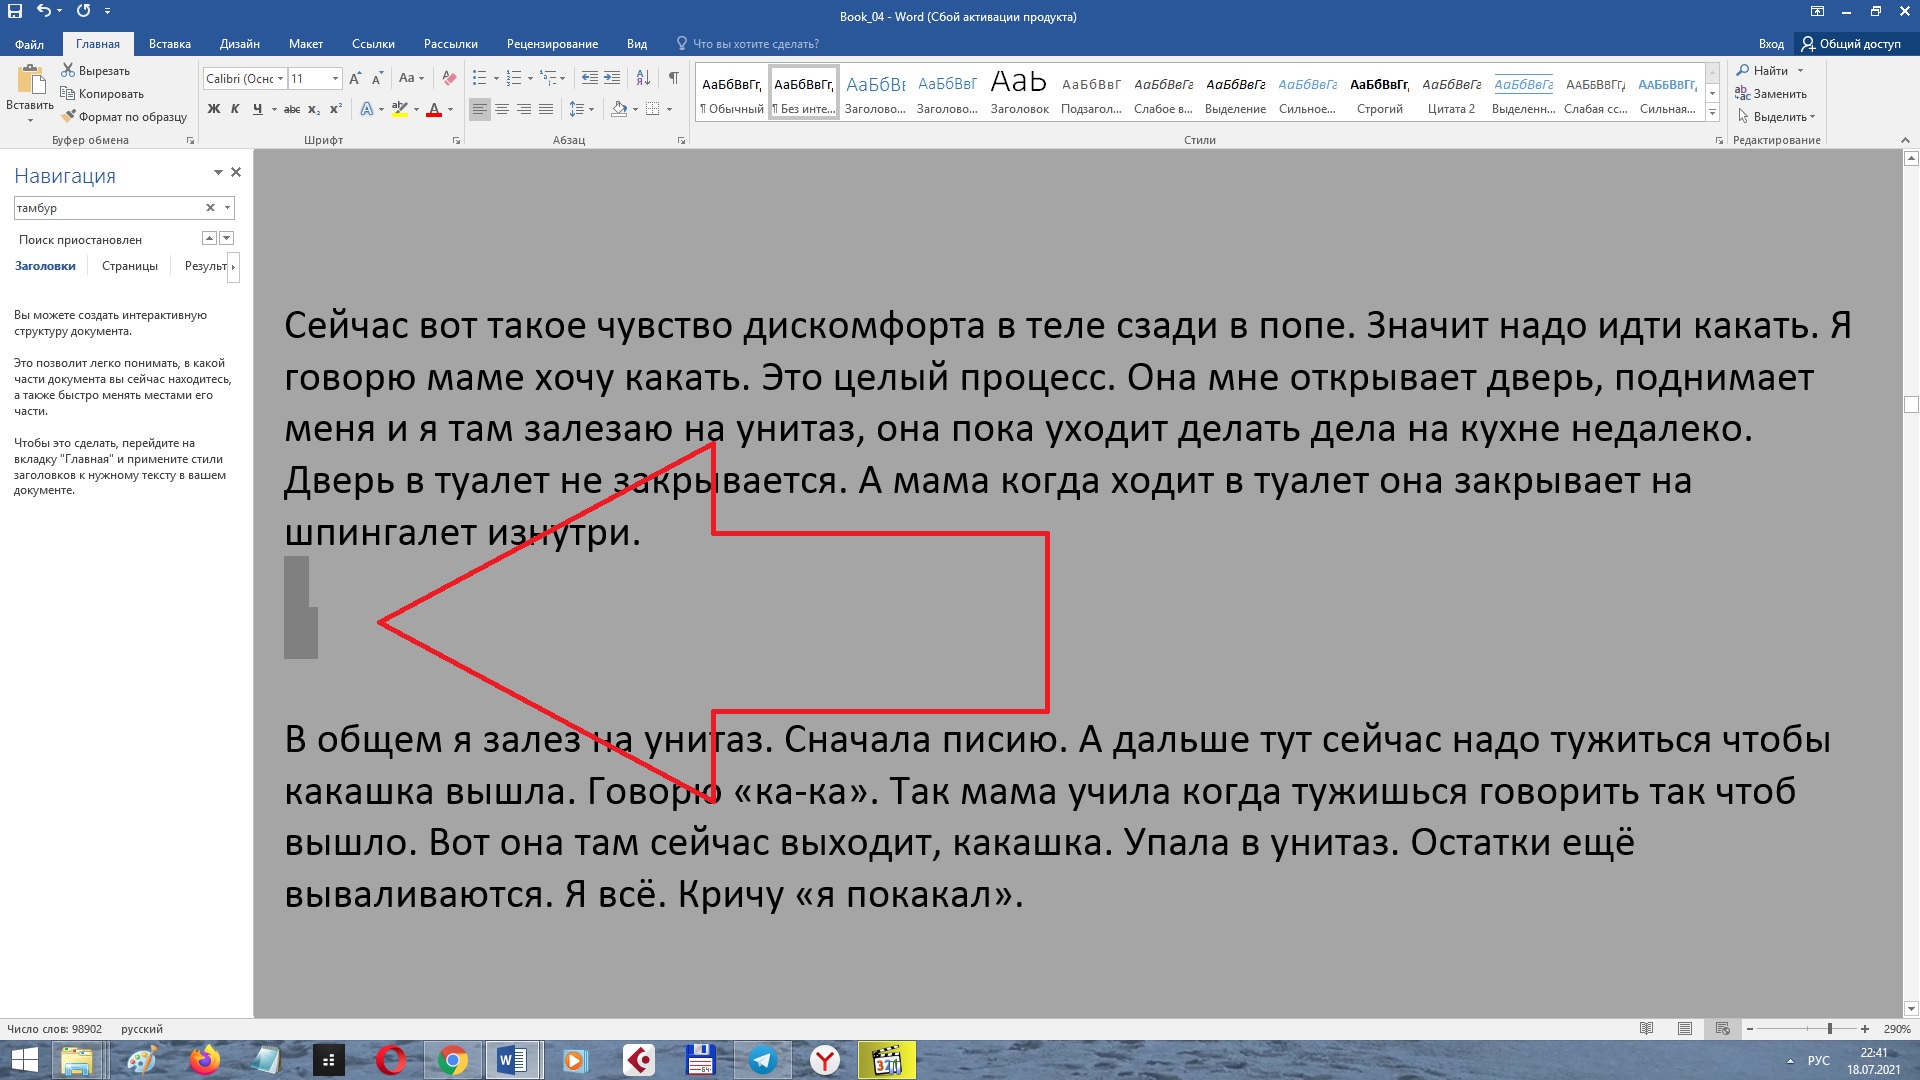The height and width of the screenshot is (1080, 1920).
Task: Switch to the Ссылки tab
Action: [x=373, y=44]
